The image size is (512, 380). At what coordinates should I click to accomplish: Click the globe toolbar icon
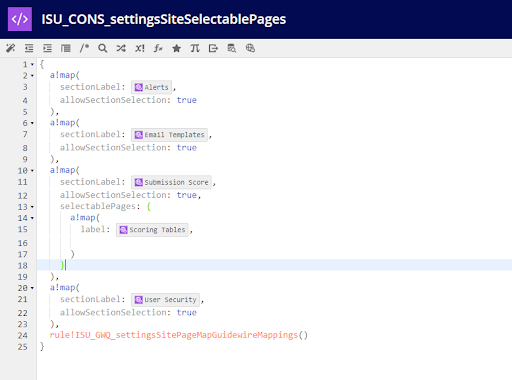coord(250,48)
